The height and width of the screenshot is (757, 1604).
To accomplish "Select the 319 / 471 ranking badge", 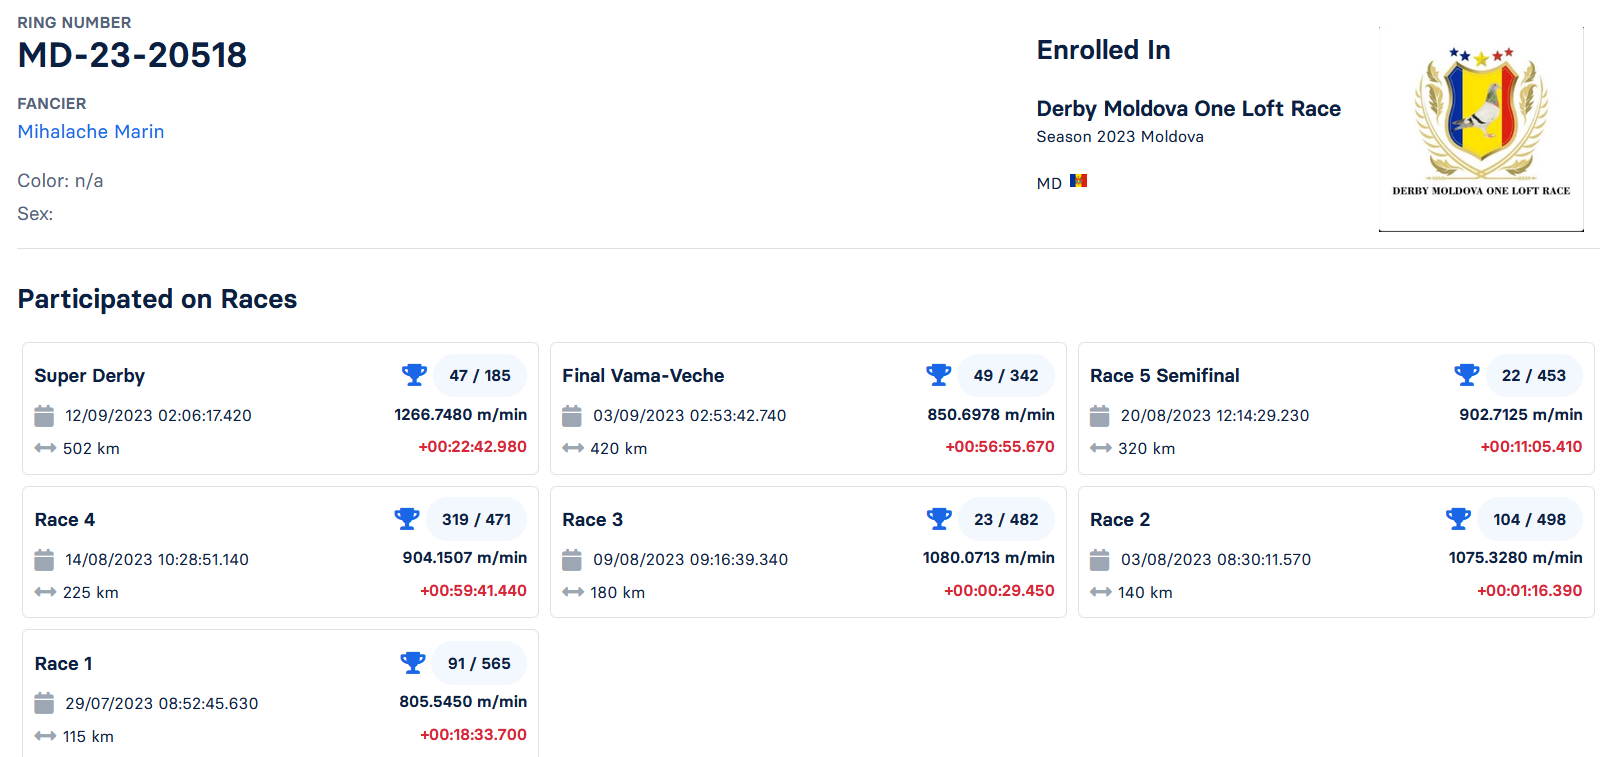I will 476,520.
